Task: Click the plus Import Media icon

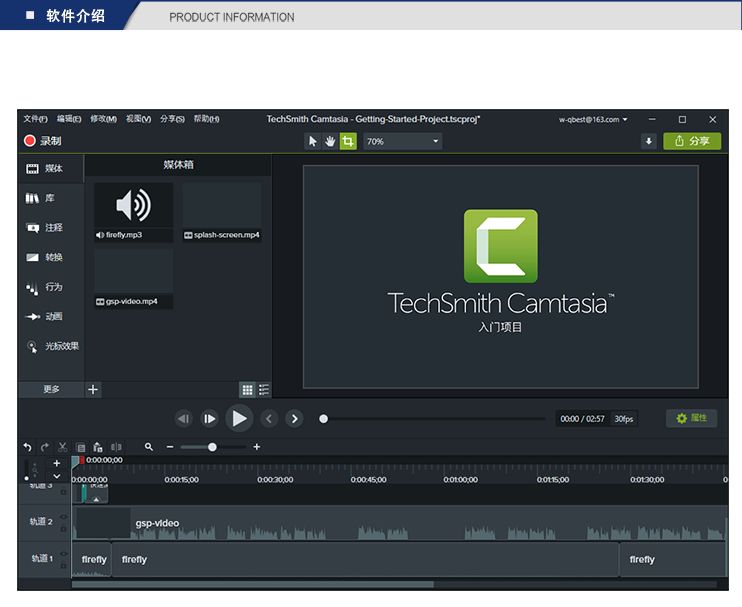Action: click(93, 389)
